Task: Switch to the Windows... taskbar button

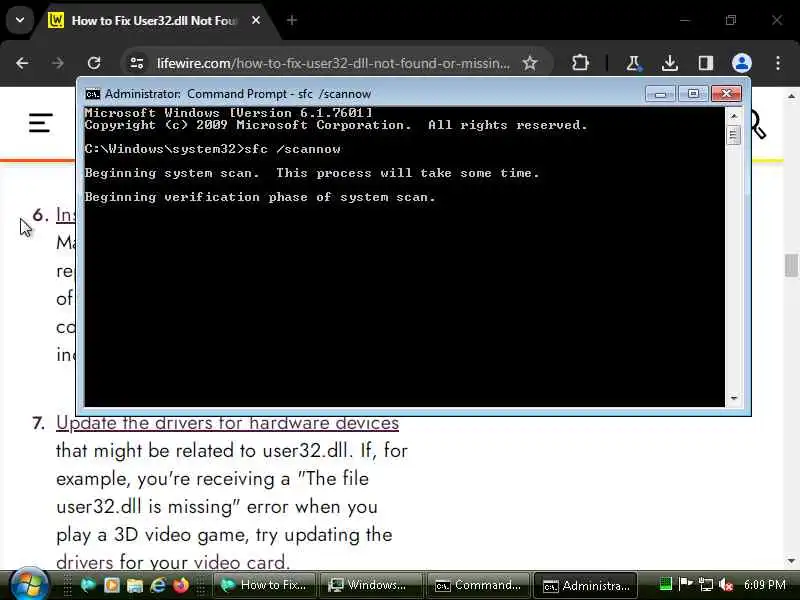Action: [371, 585]
